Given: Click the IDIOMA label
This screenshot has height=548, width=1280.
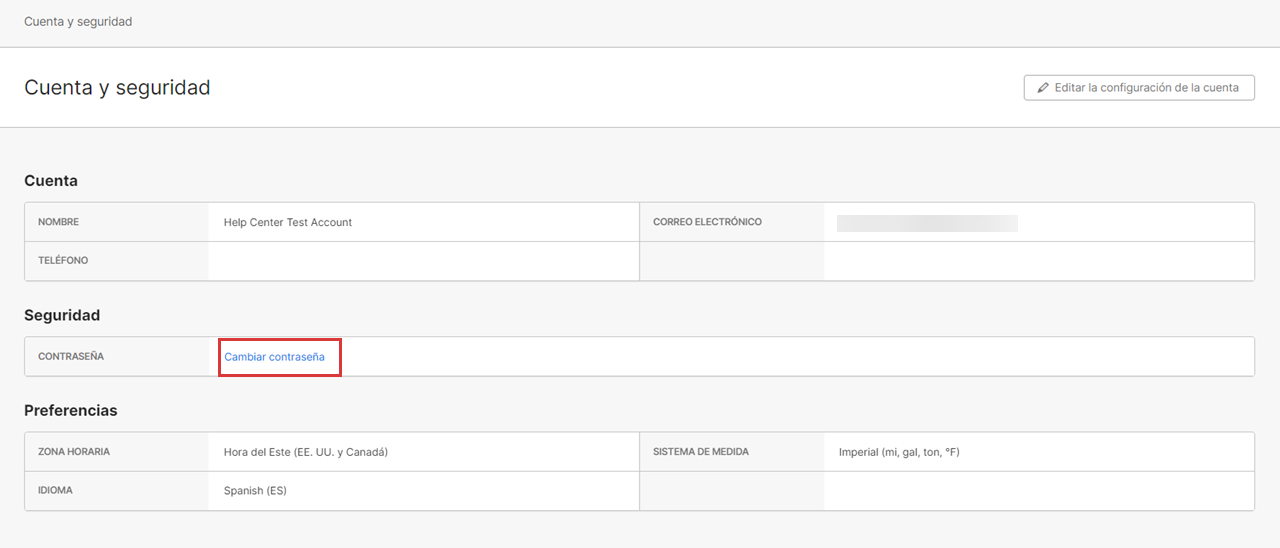Looking at the screenshot, I should pos(55,491).
